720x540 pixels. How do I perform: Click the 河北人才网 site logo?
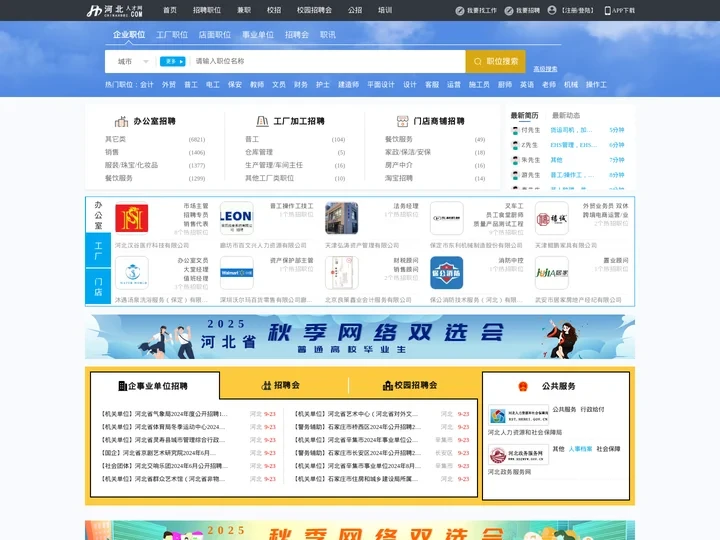115,11
